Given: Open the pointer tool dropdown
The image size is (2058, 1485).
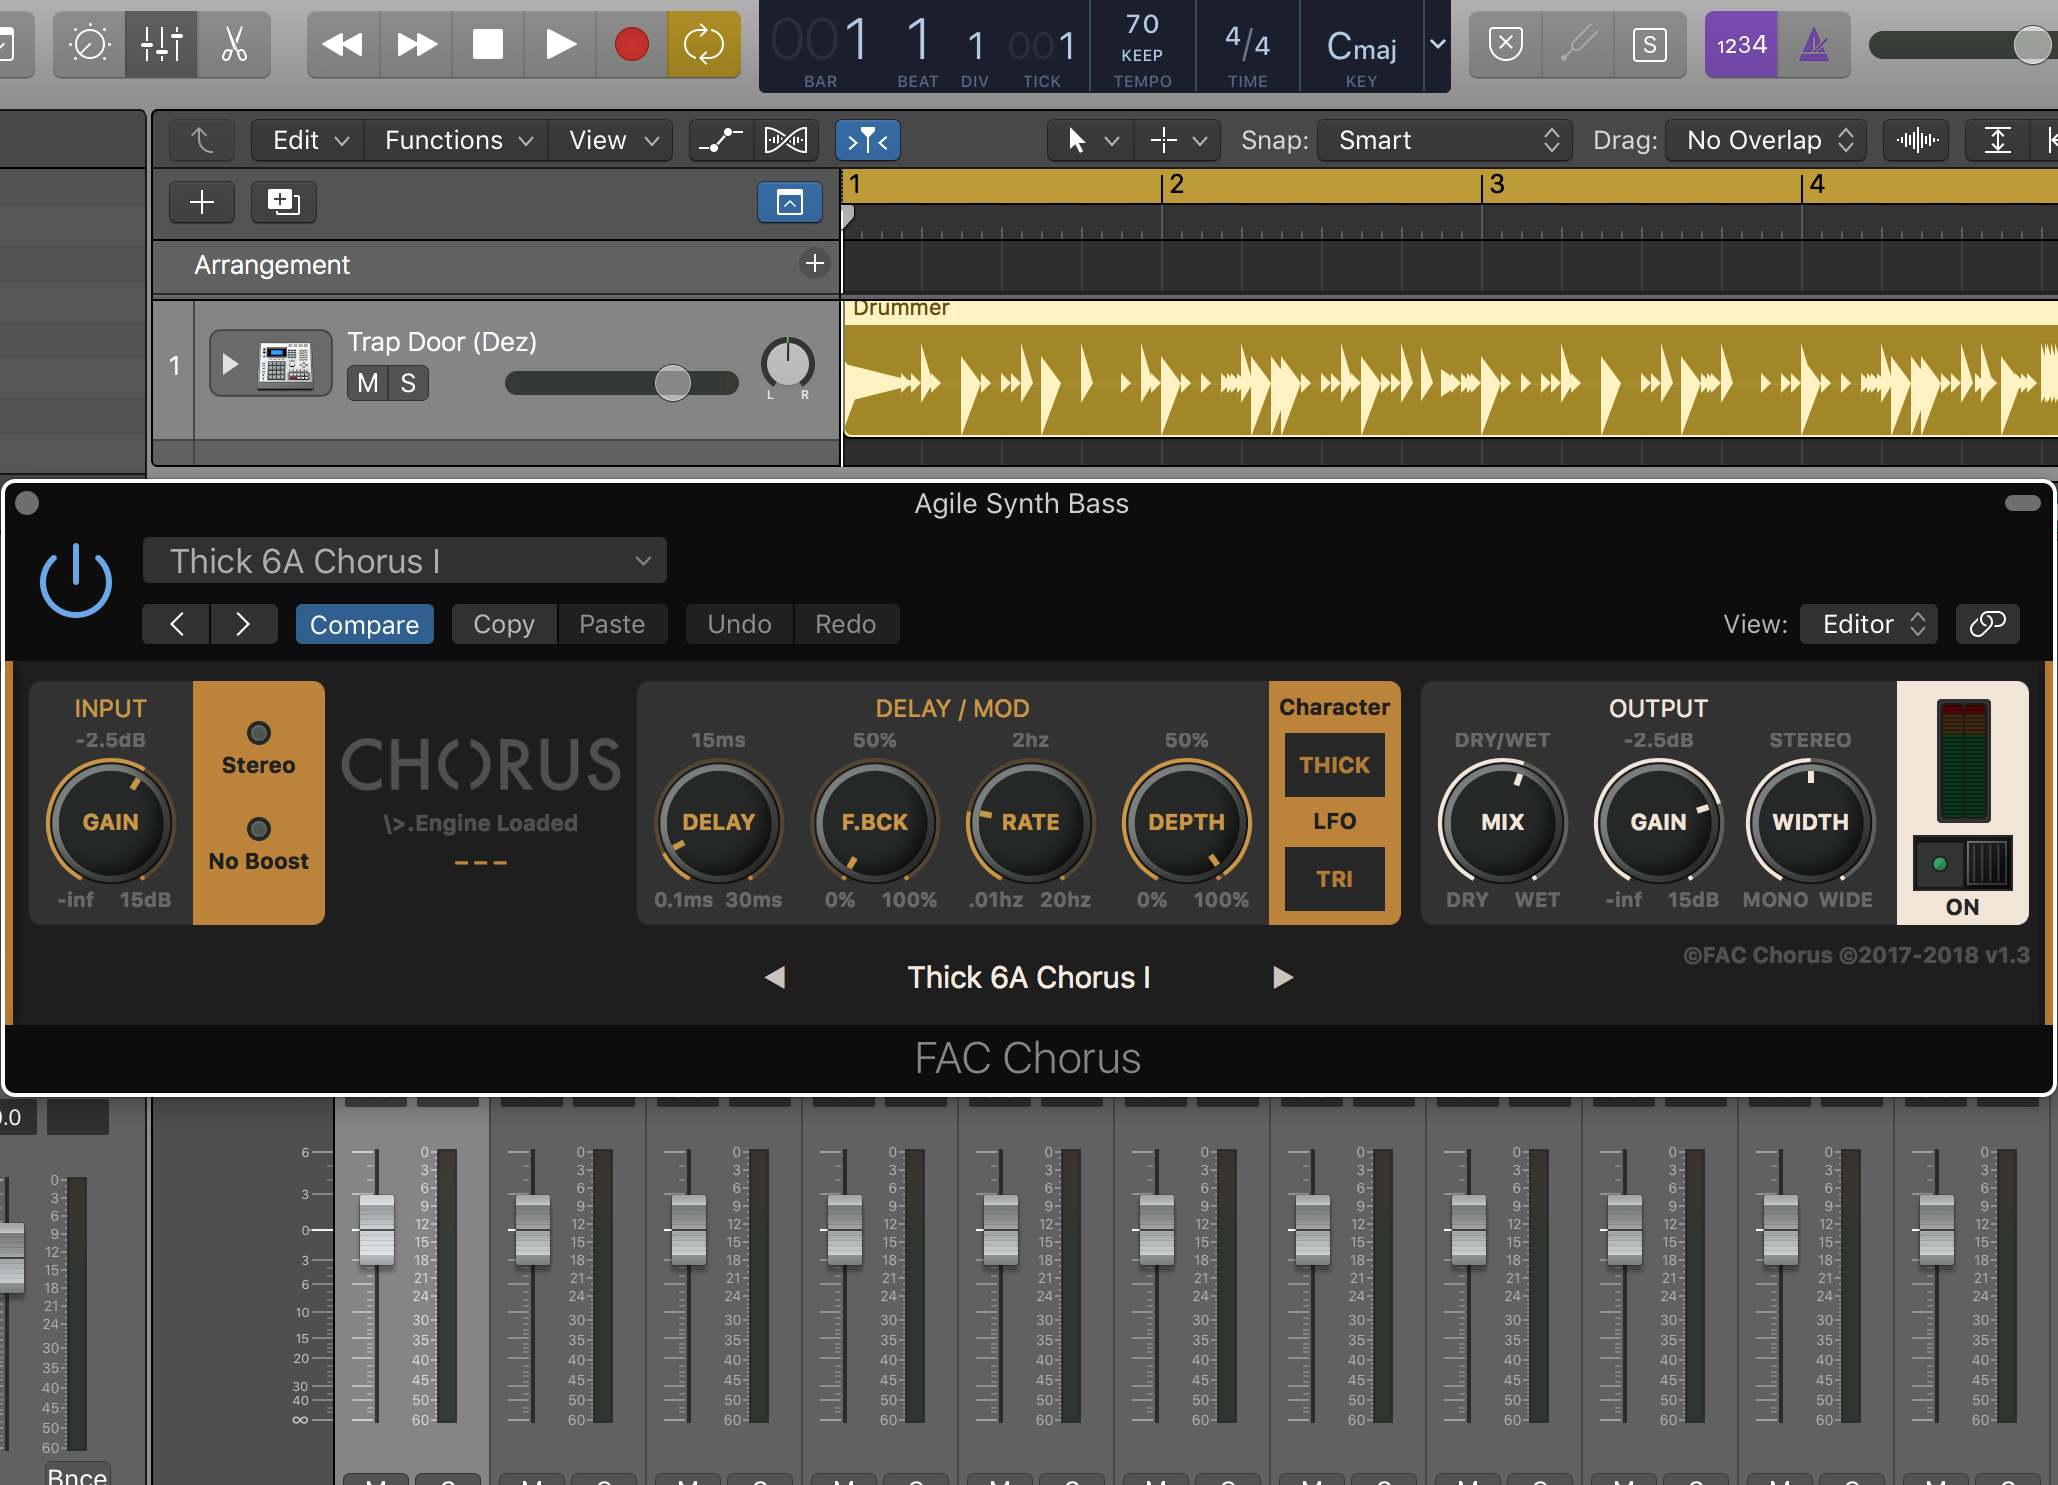Looking at the screenshot, I should pyautogui.click(x=1091, y=140).
